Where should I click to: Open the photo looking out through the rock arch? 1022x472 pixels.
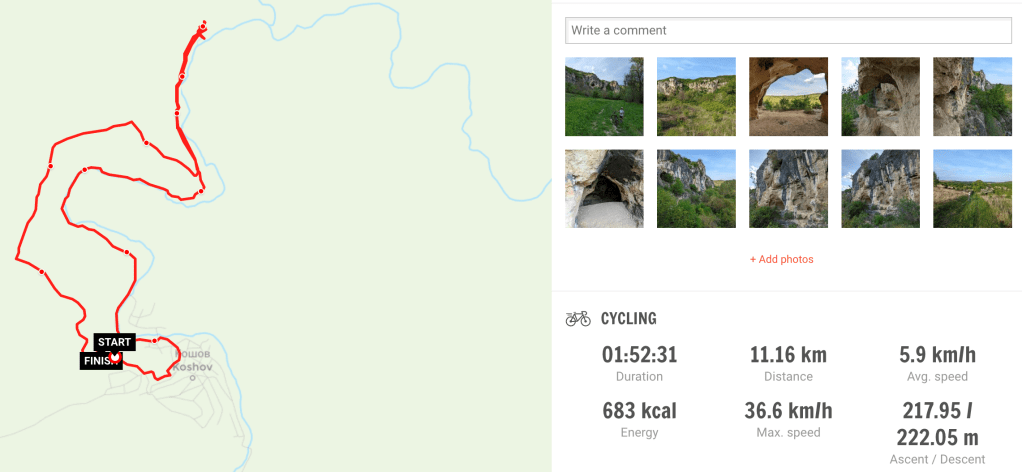pos(788,96)
